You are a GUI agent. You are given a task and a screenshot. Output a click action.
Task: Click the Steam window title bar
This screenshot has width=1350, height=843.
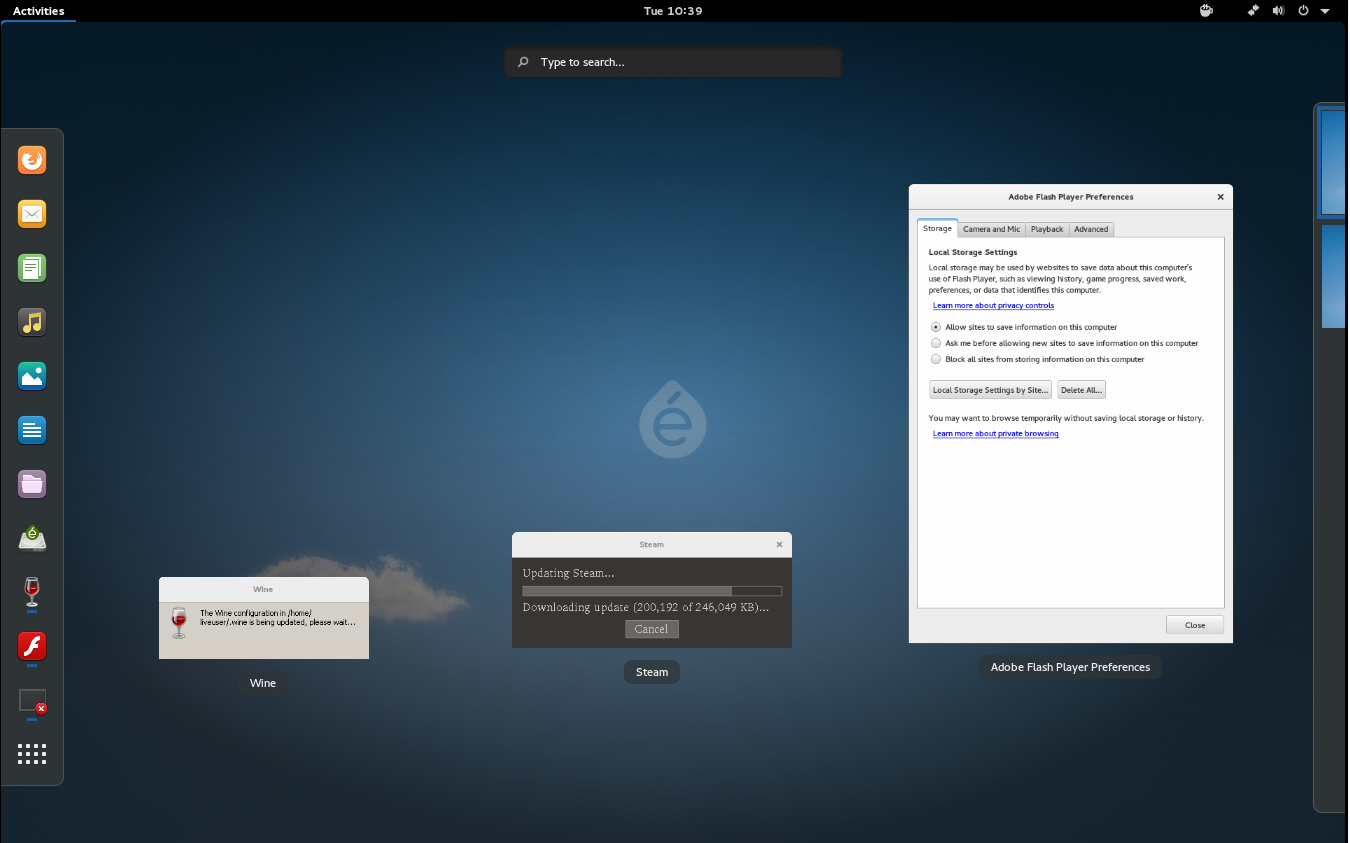pos(652,544)
